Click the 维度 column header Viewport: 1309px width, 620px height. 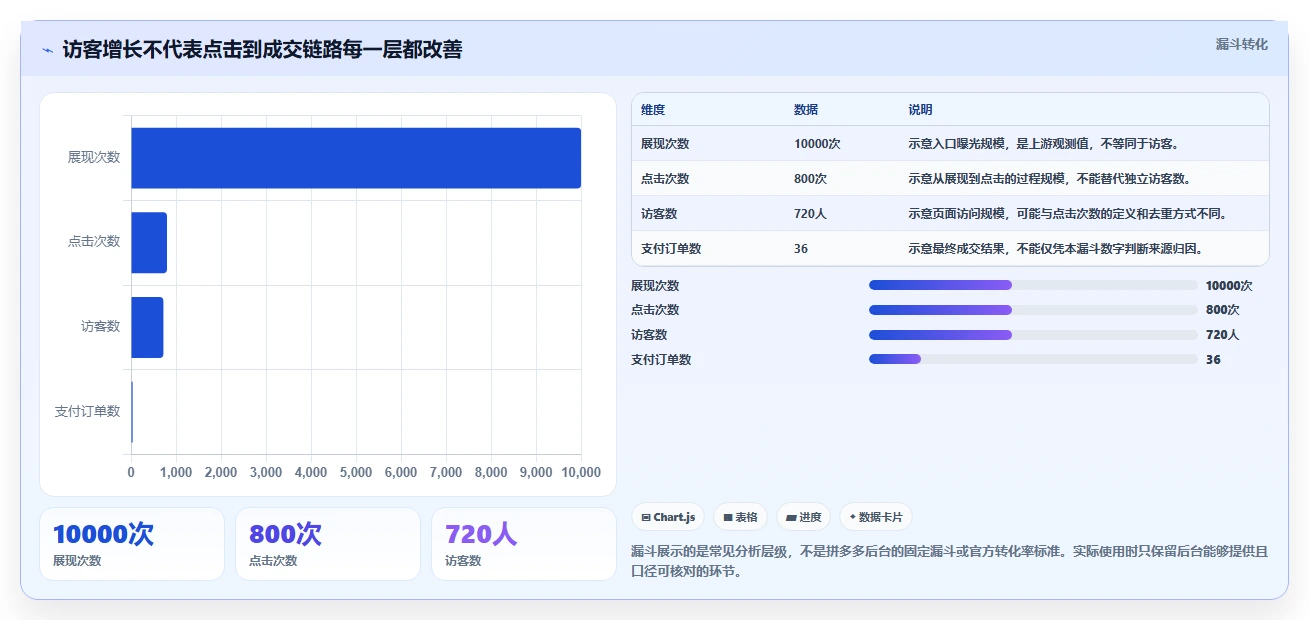(653, 110)
